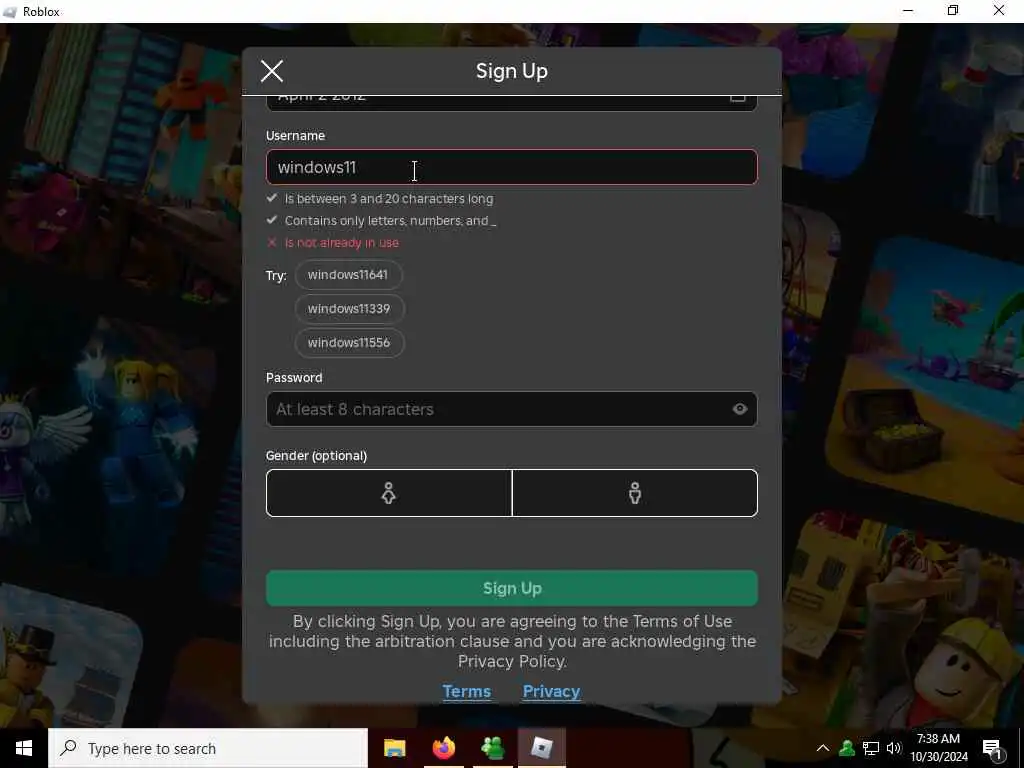The width and height of the screenshot is (1024, 768).
Task: Open the Windows Start menu
Action: [x=24, y=748]
